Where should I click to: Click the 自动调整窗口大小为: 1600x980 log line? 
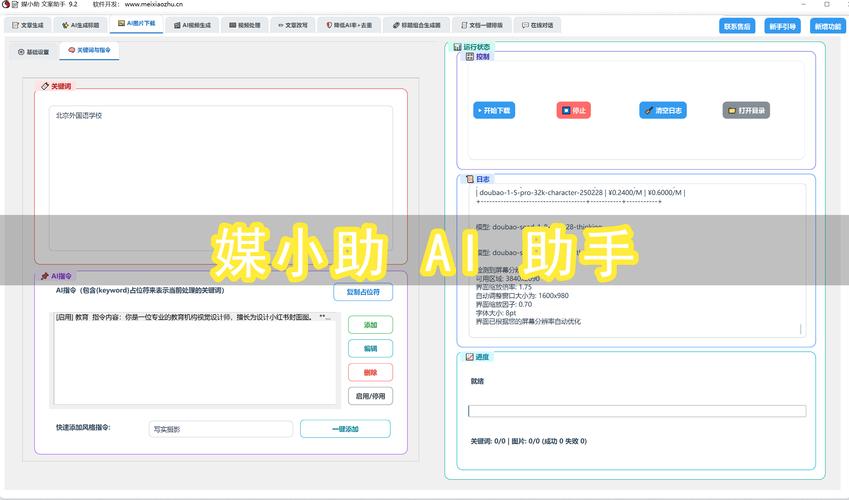[522, 296]
